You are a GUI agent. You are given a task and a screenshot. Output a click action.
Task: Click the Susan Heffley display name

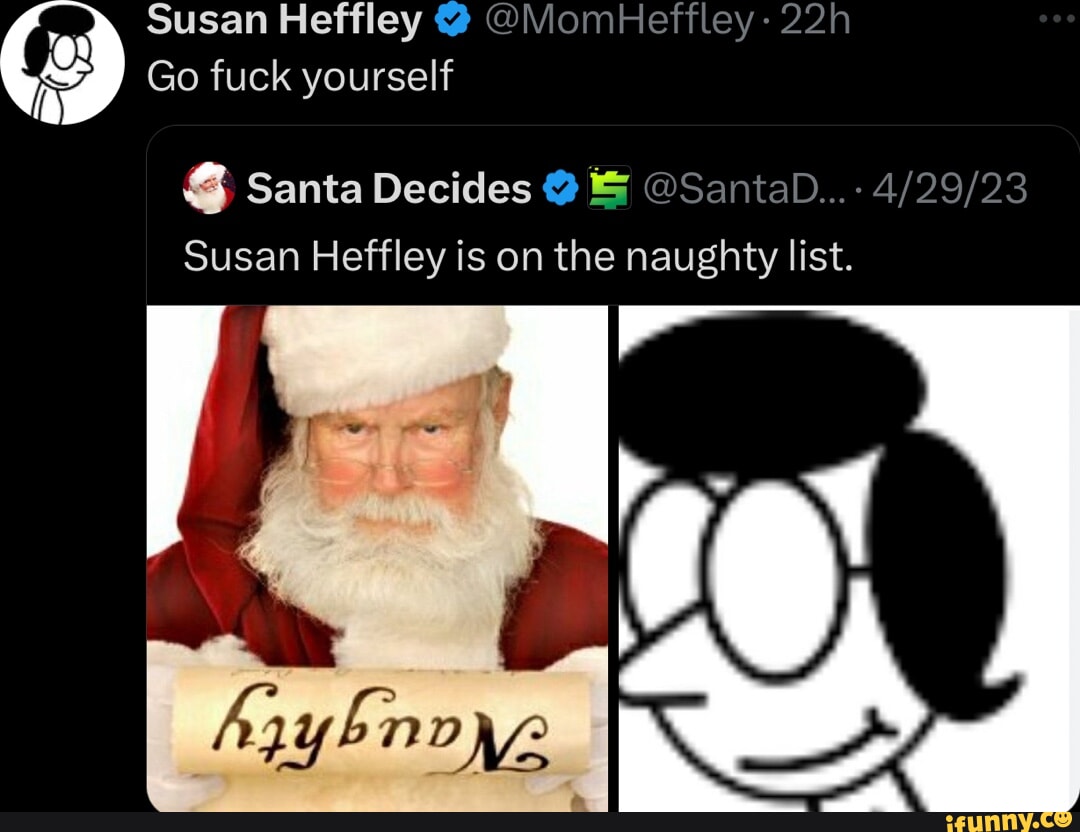click(284, 20)
